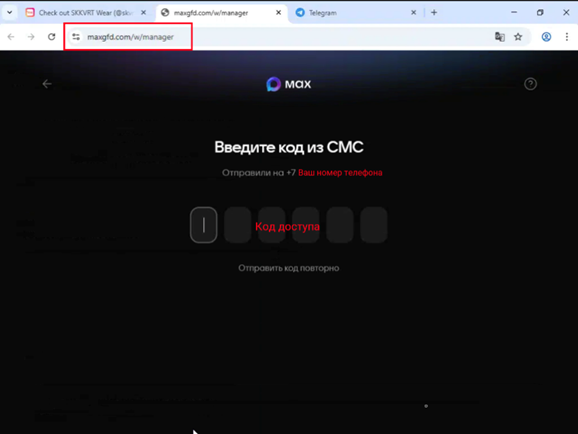This screenshot has width=578, height=434.
Task: Close the maxgfd.com/w/manager tab
Action: tap(279, 13)
